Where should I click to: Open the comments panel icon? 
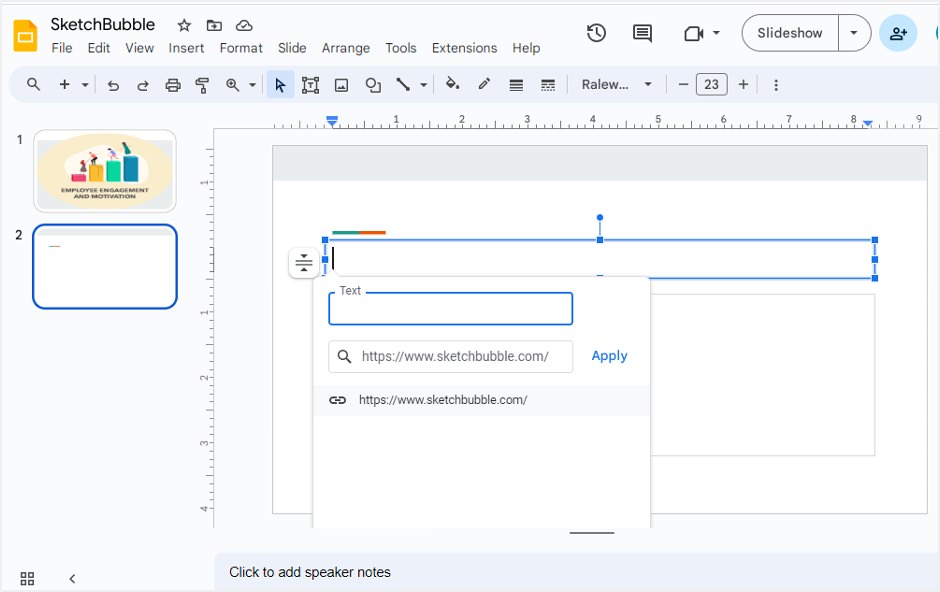pyautogui.click(x=642, y=33)
